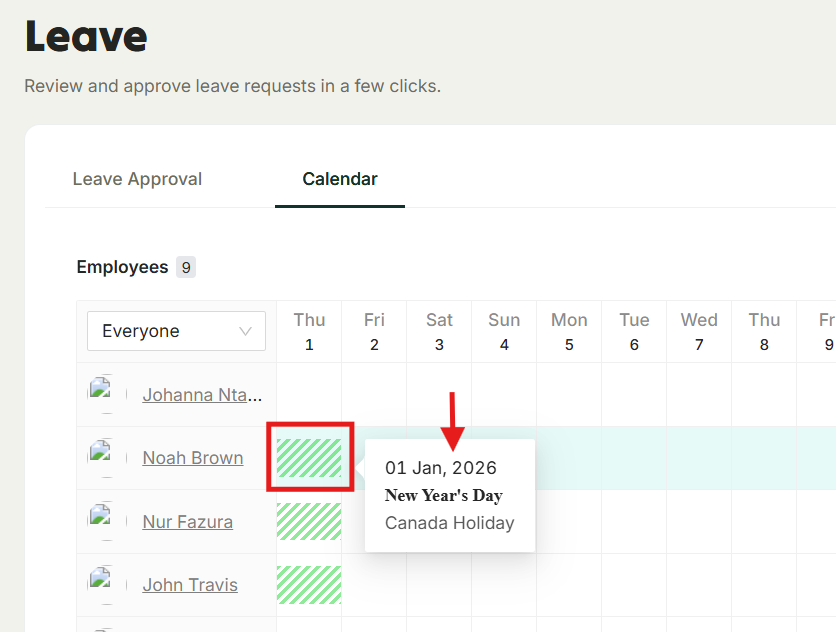
Task: Click Noah Brown's striped holiday cell
Action: point(309,458)
